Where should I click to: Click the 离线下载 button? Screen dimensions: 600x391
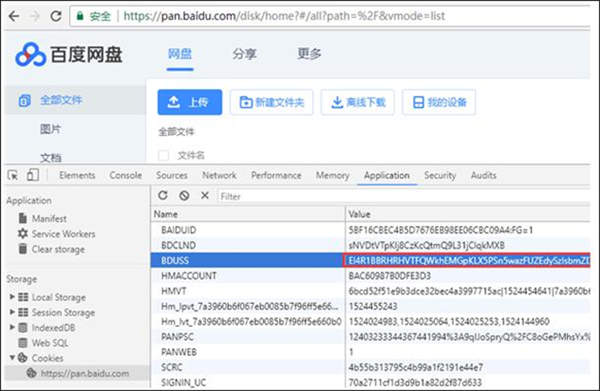tap(357, 102)
